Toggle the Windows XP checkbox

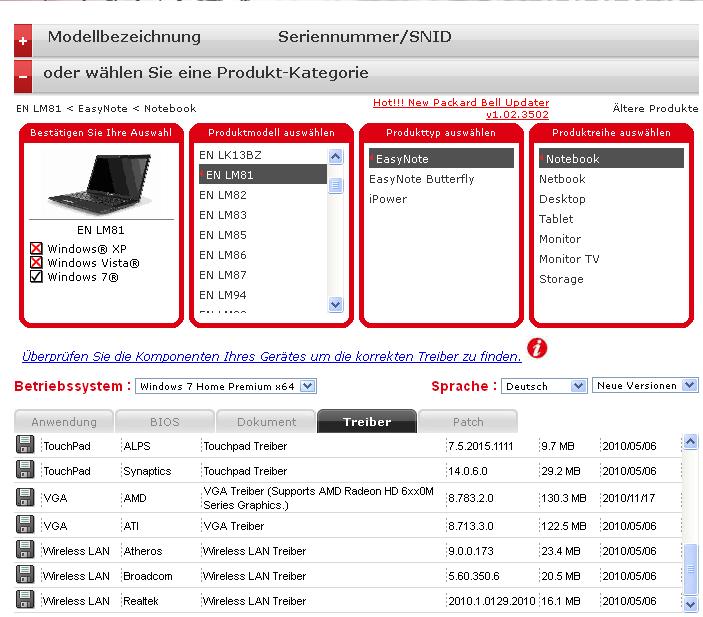pos(36,248)
